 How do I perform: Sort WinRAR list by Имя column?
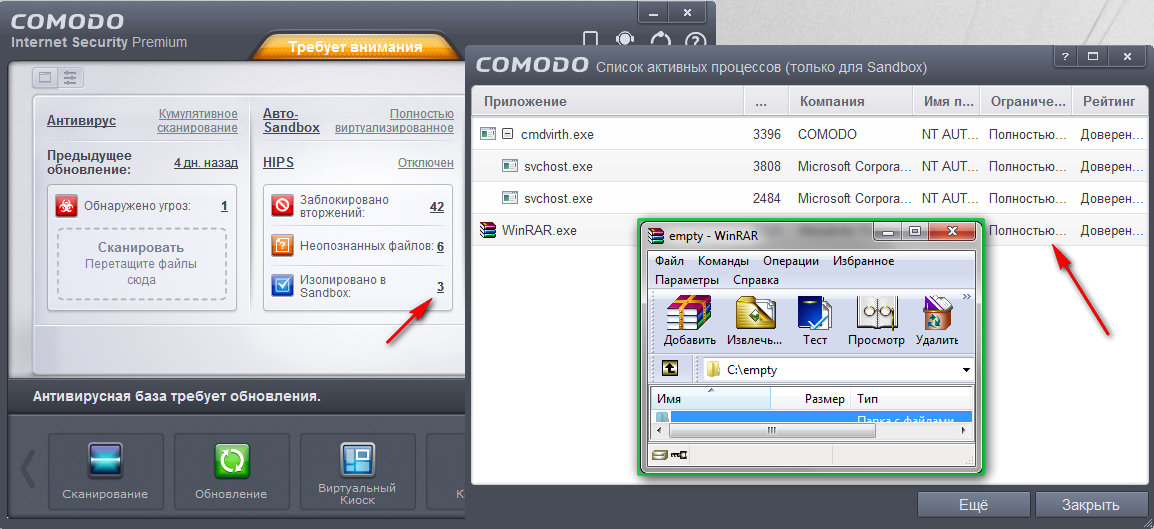pos(711,399)
